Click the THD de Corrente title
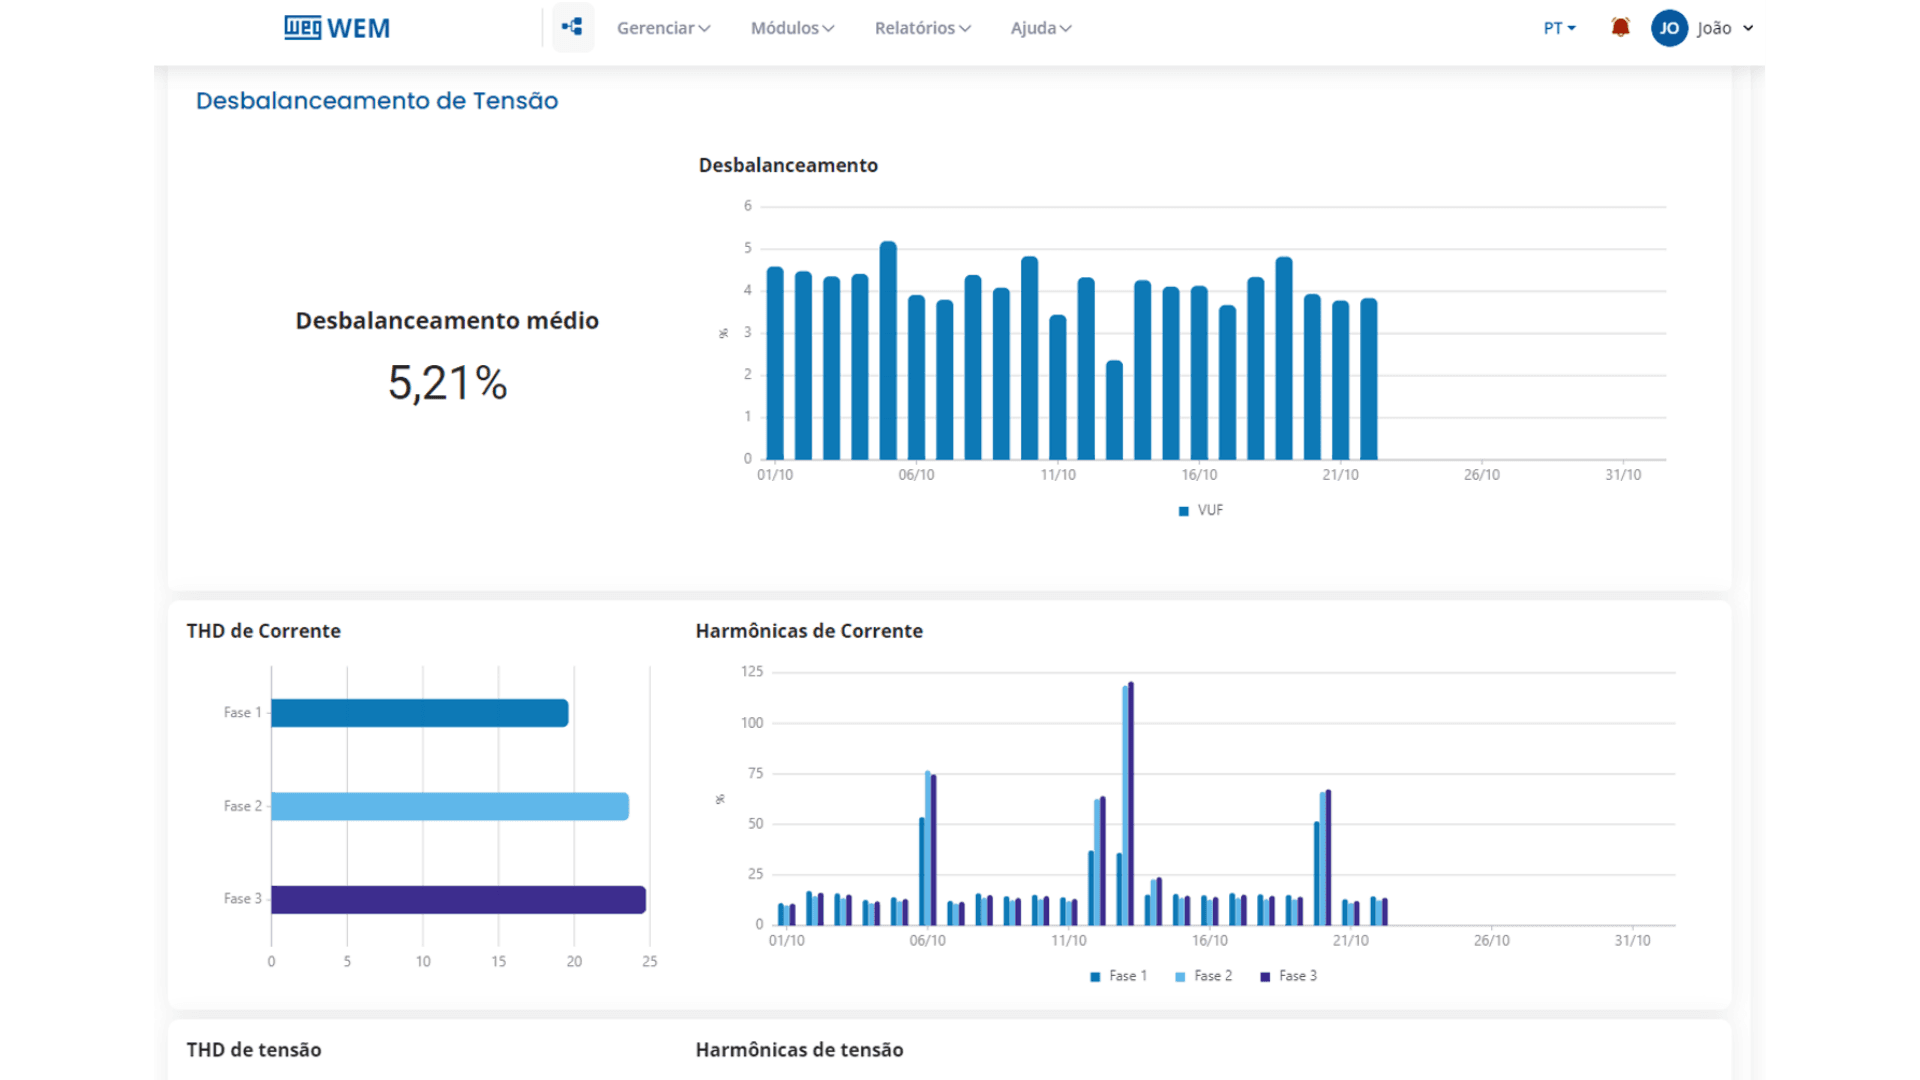This screenshot has width=1920, height=1080. 264,631
